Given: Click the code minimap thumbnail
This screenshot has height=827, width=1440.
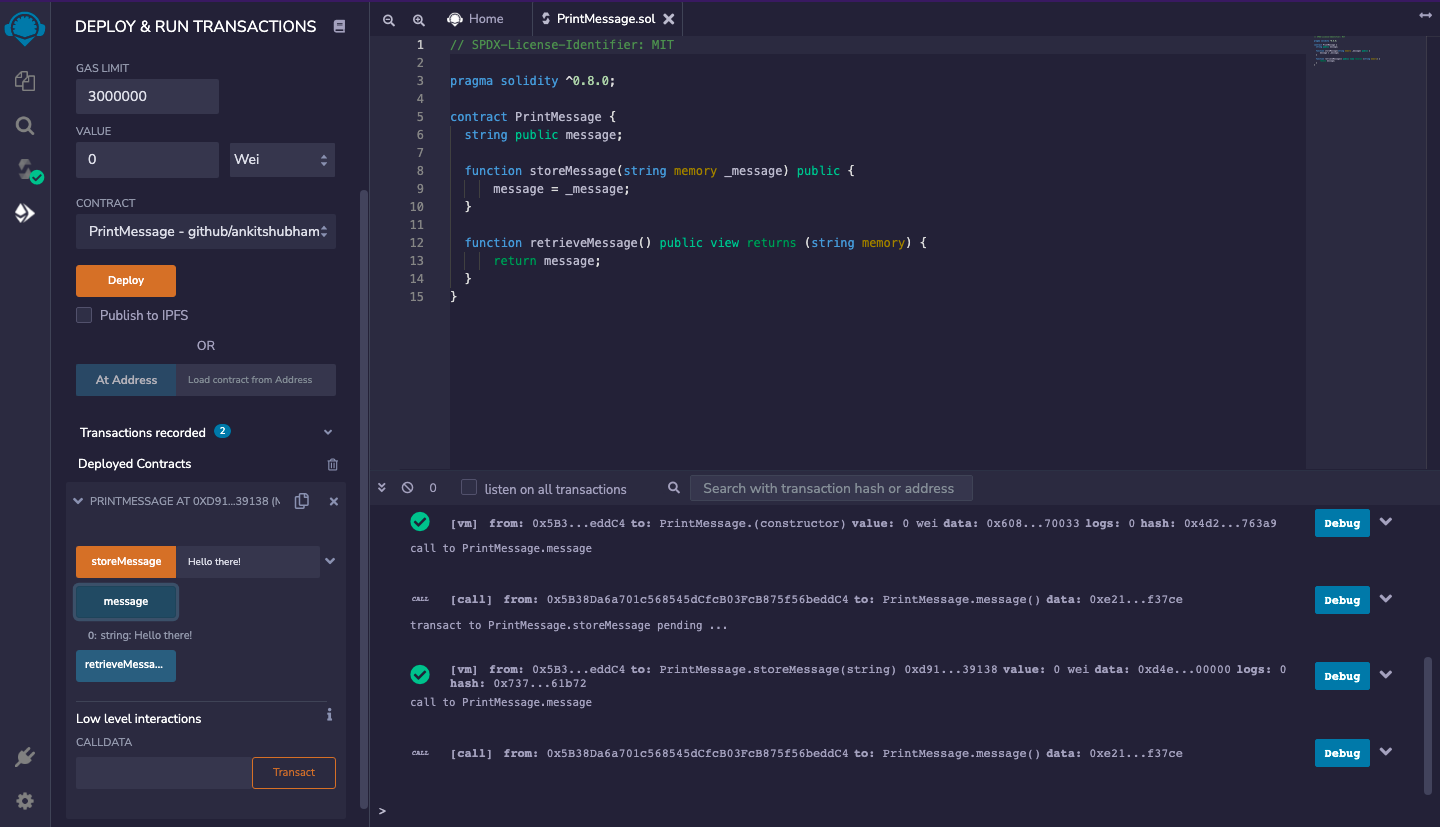Looking at the screenshot, I should [x=1347, y=52].
